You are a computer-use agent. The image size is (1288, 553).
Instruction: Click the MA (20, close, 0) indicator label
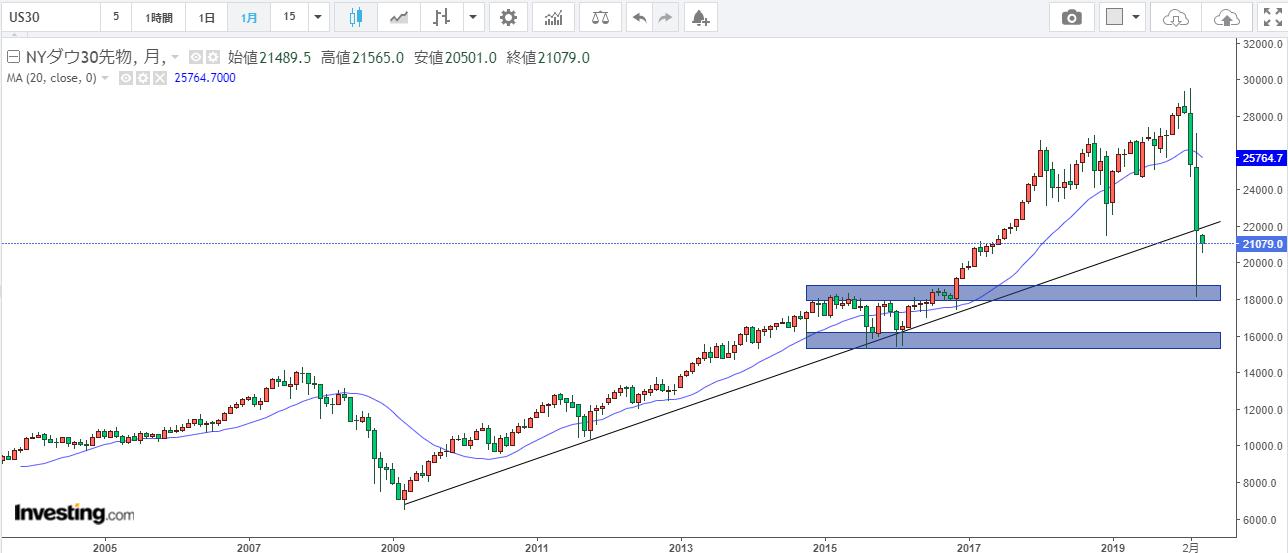[51, 78]
